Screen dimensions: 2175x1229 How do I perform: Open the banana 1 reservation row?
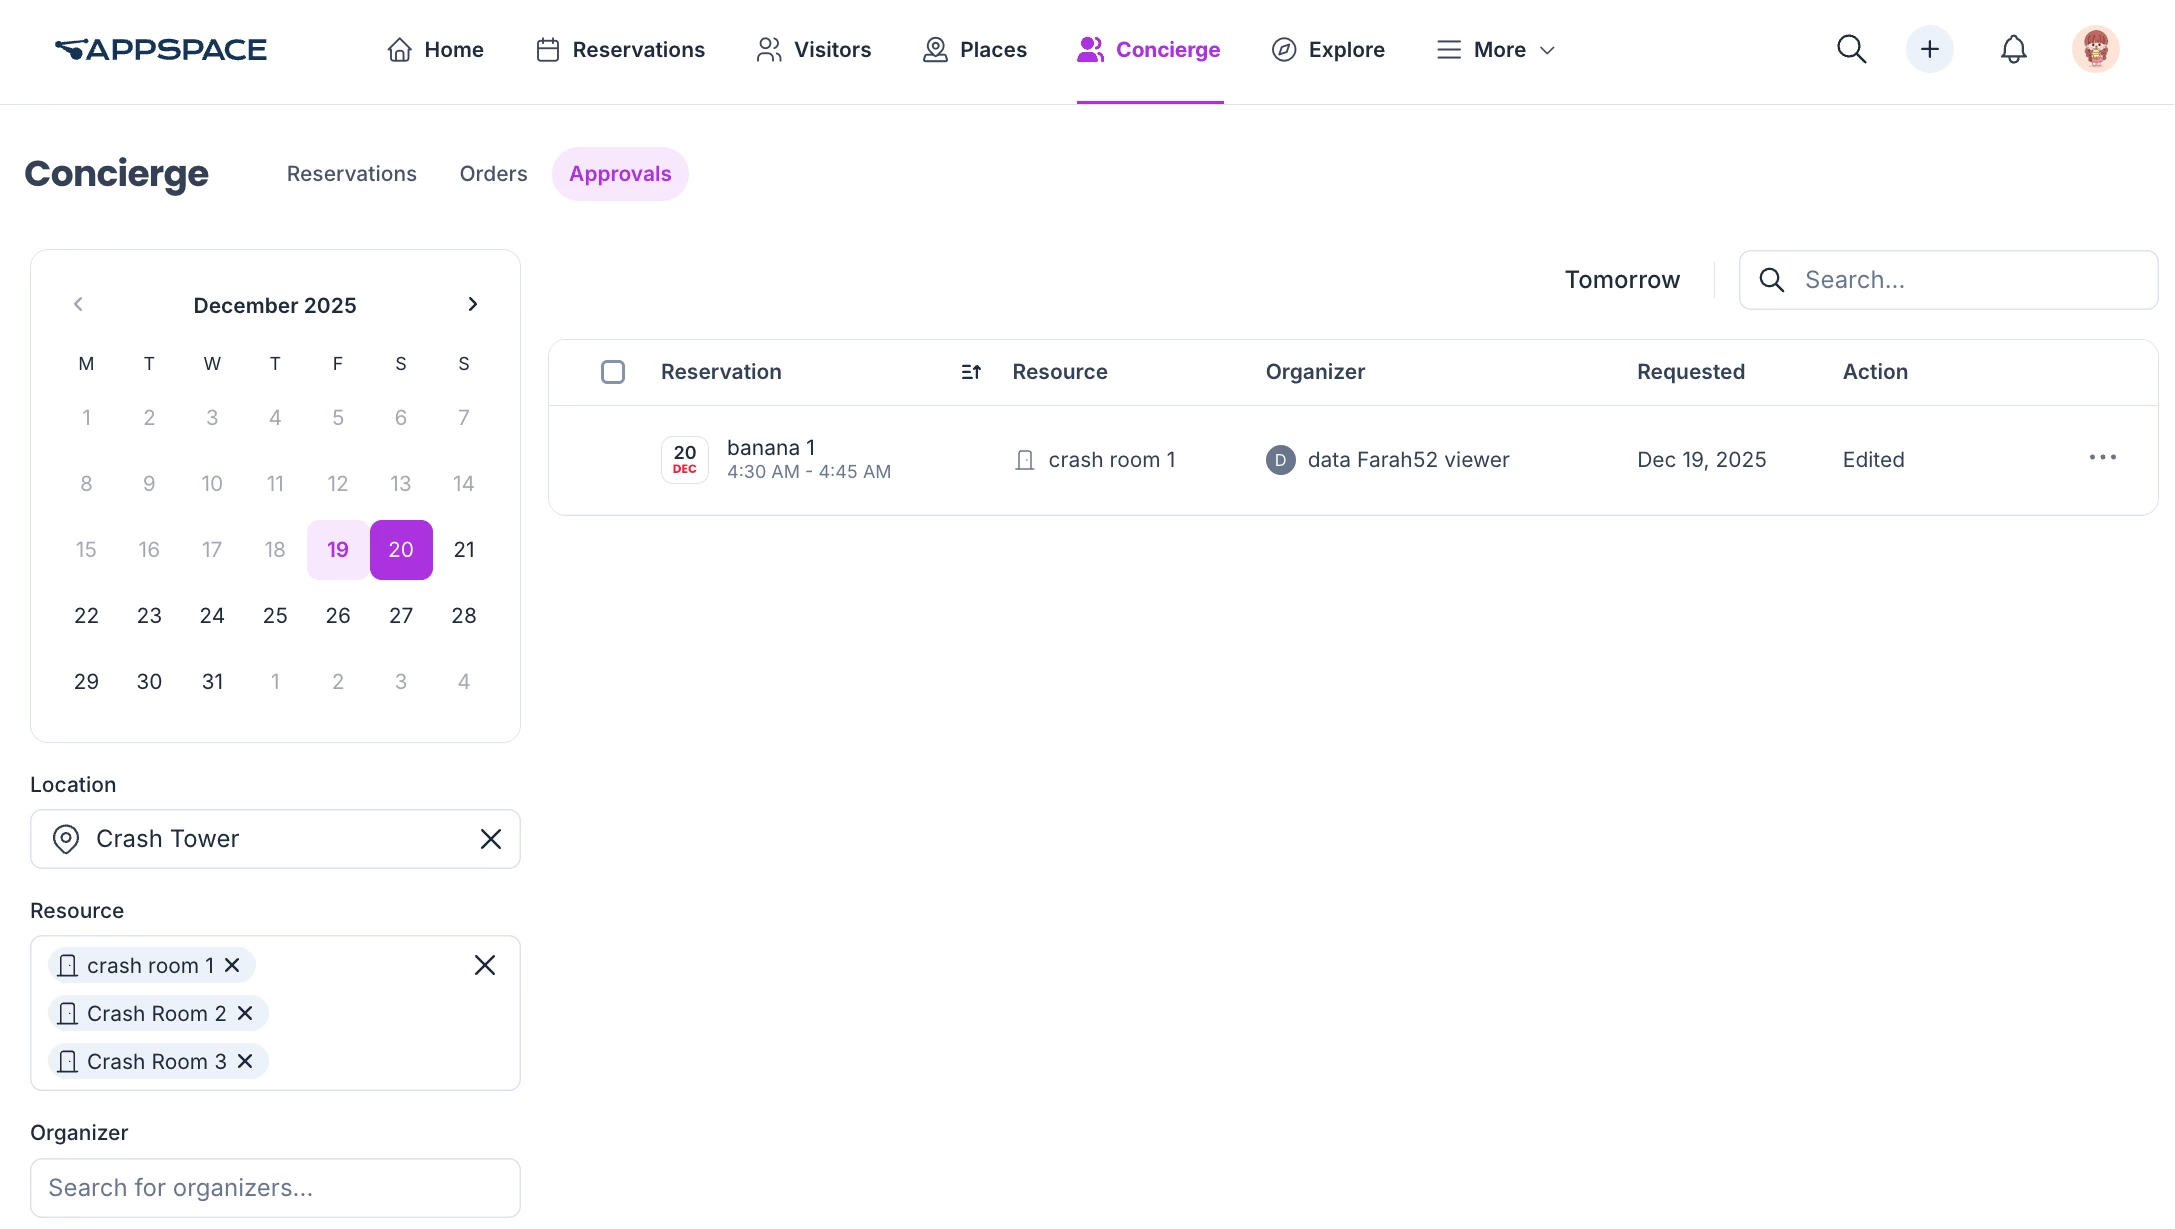pyautogui.click(x=770, y=448)
